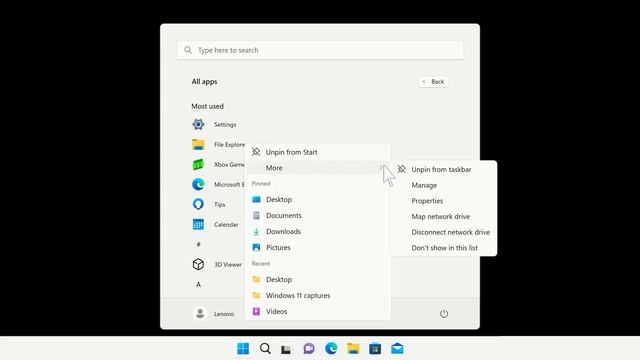The image size is (640, 360).
Task: Click the 3D Viewer app label
Action: (x=228, y=264)
